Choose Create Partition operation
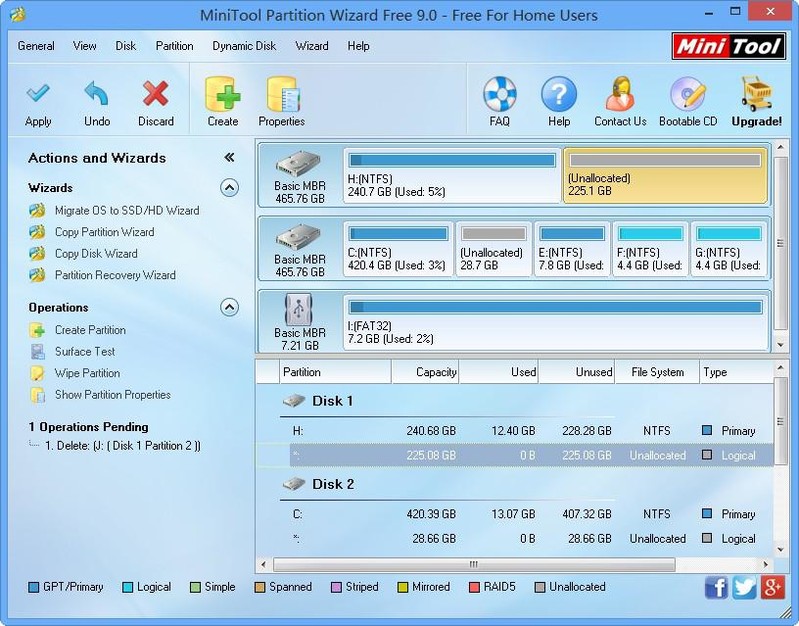 [x=90, y=330]
